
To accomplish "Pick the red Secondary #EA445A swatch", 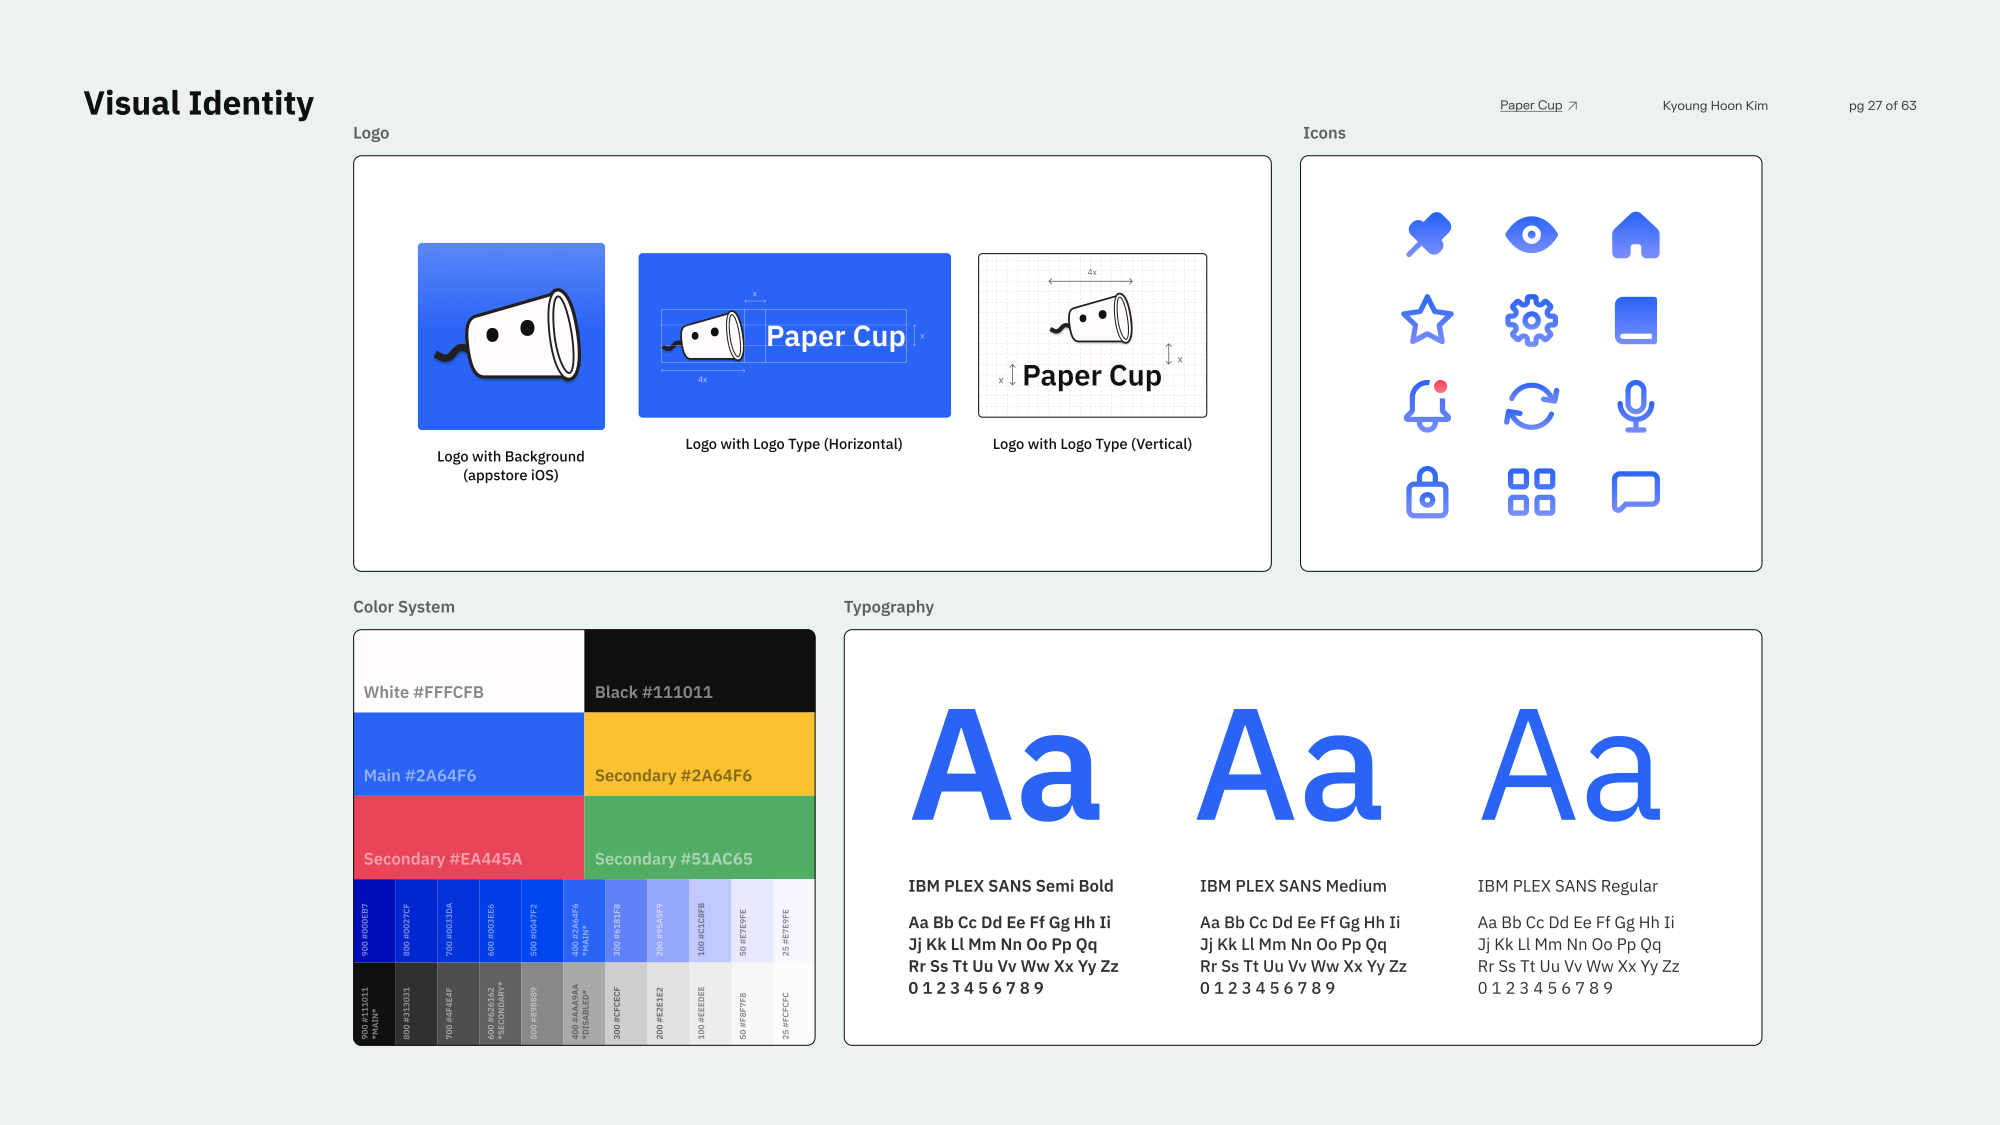I will click(x=469, y=837).
